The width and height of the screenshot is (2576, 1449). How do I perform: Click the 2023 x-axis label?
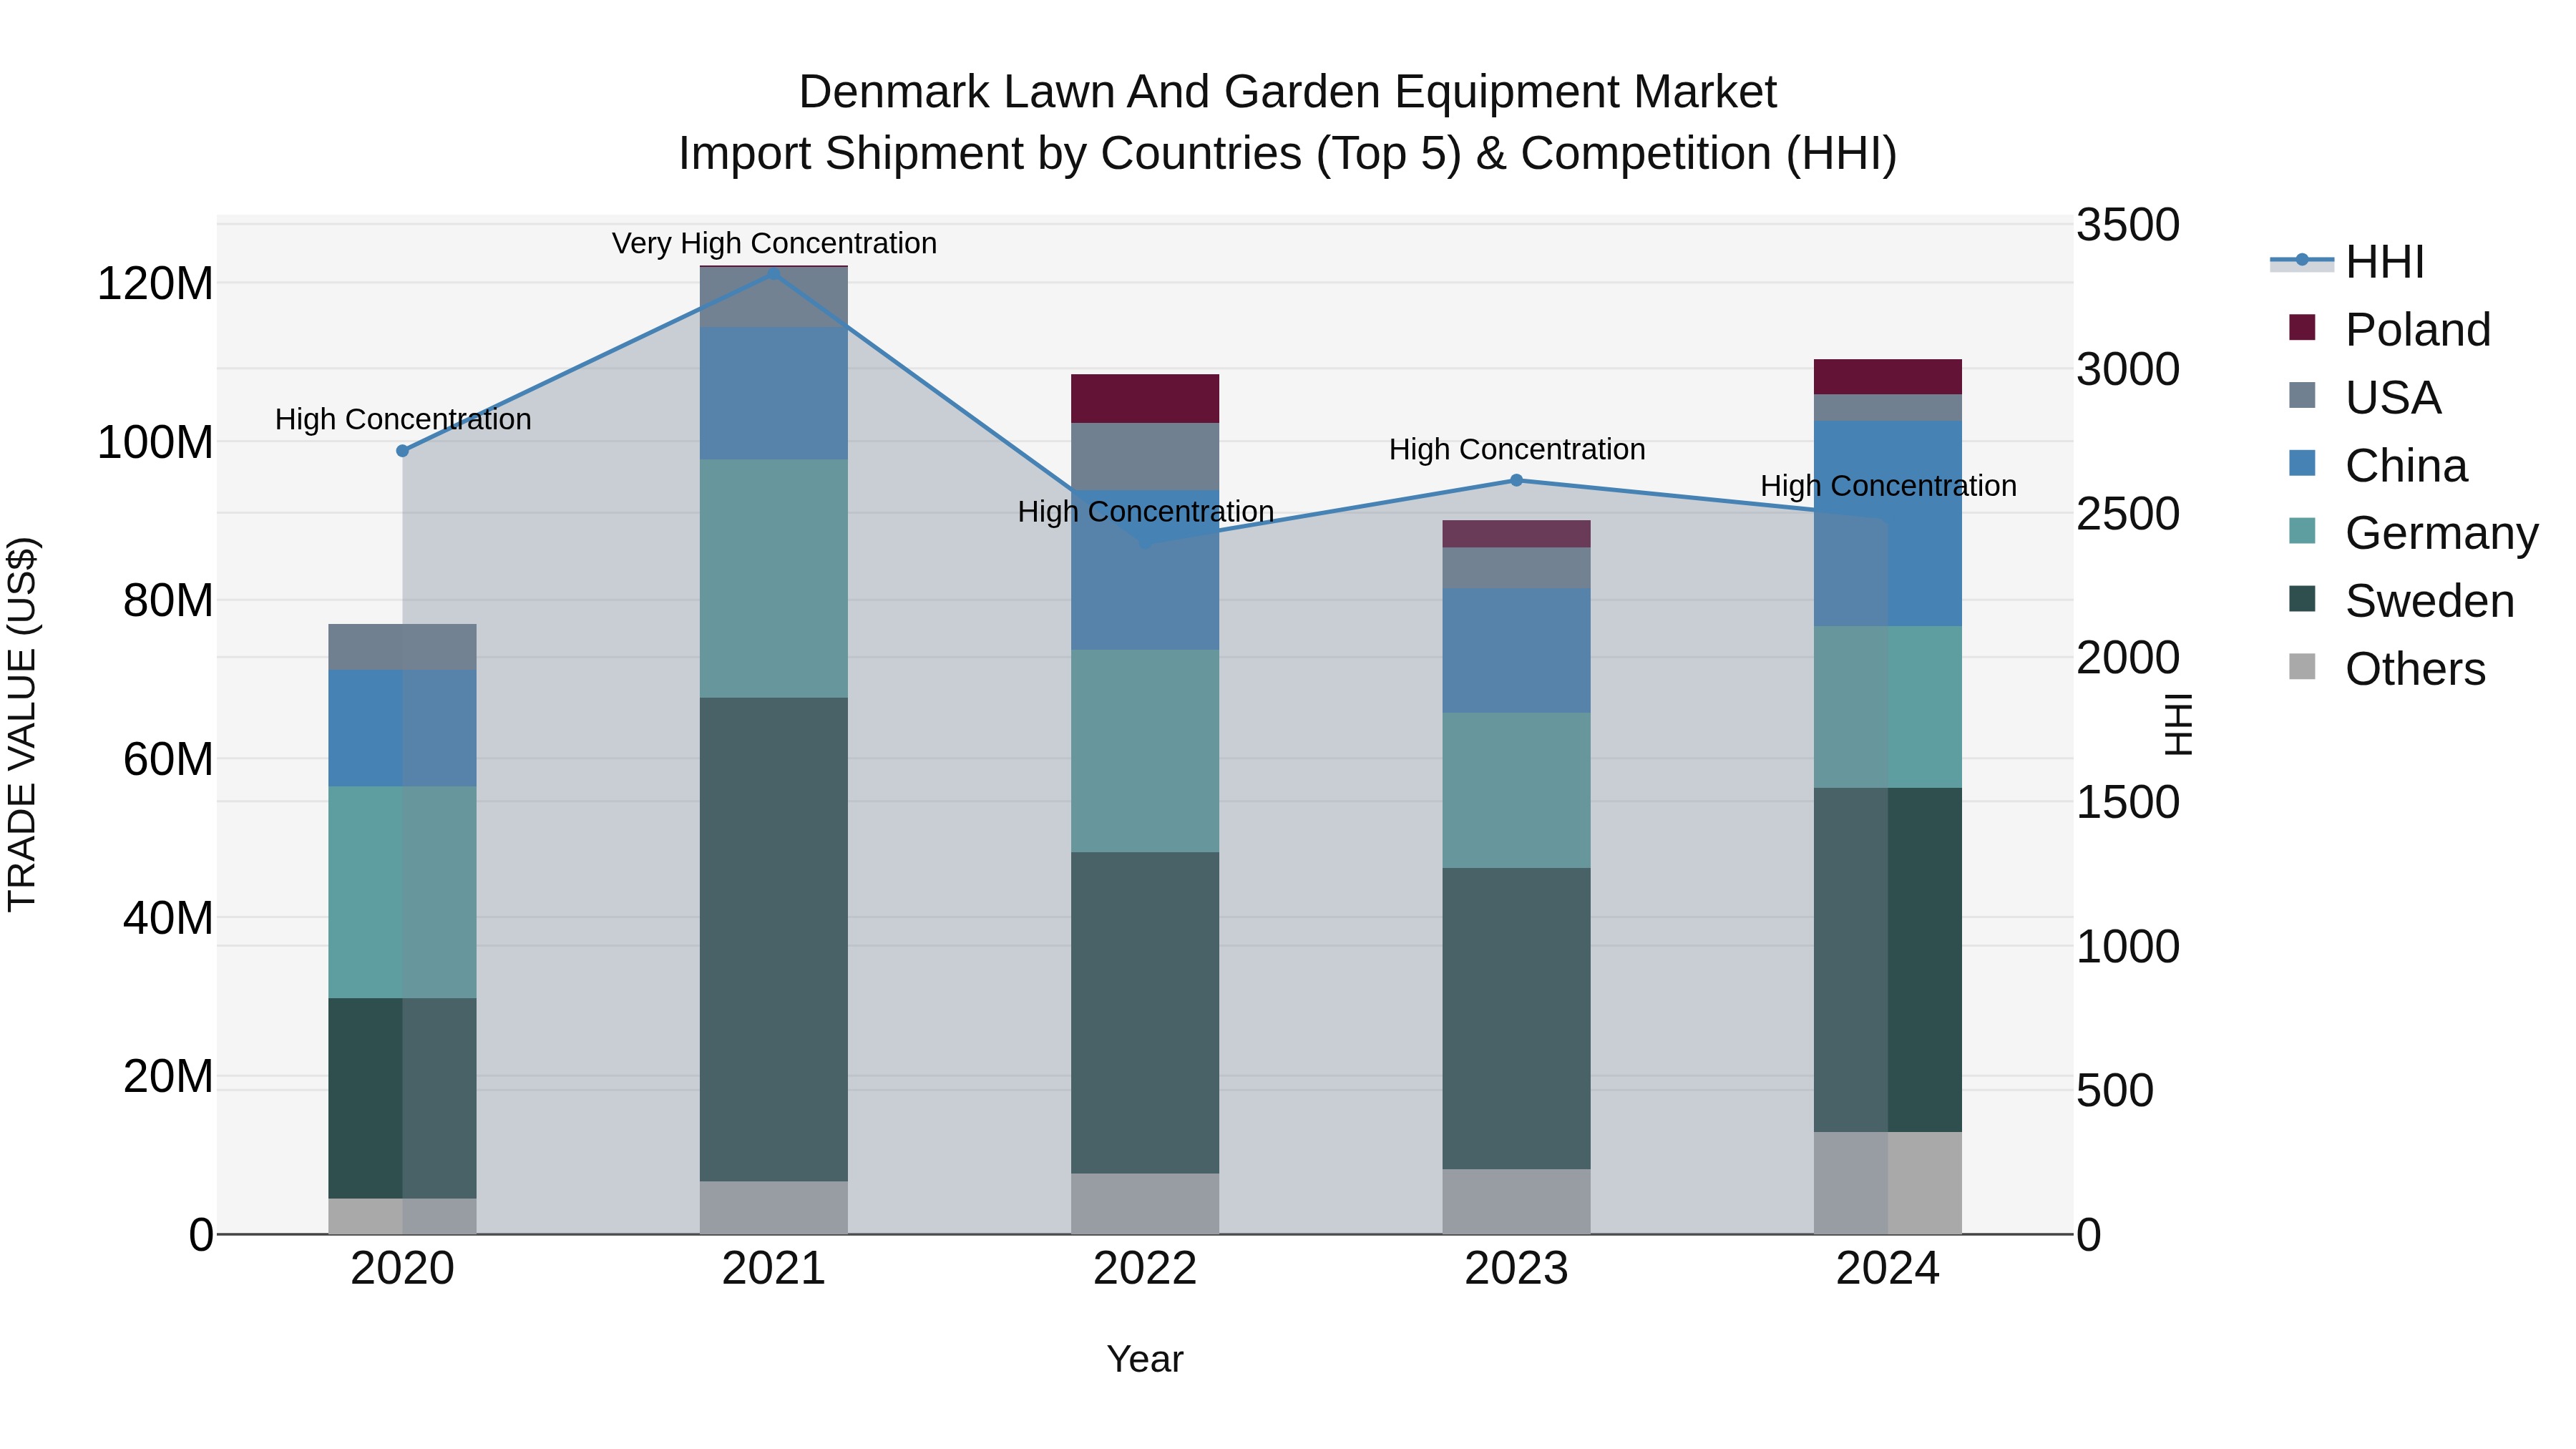click(1516, 1269)
